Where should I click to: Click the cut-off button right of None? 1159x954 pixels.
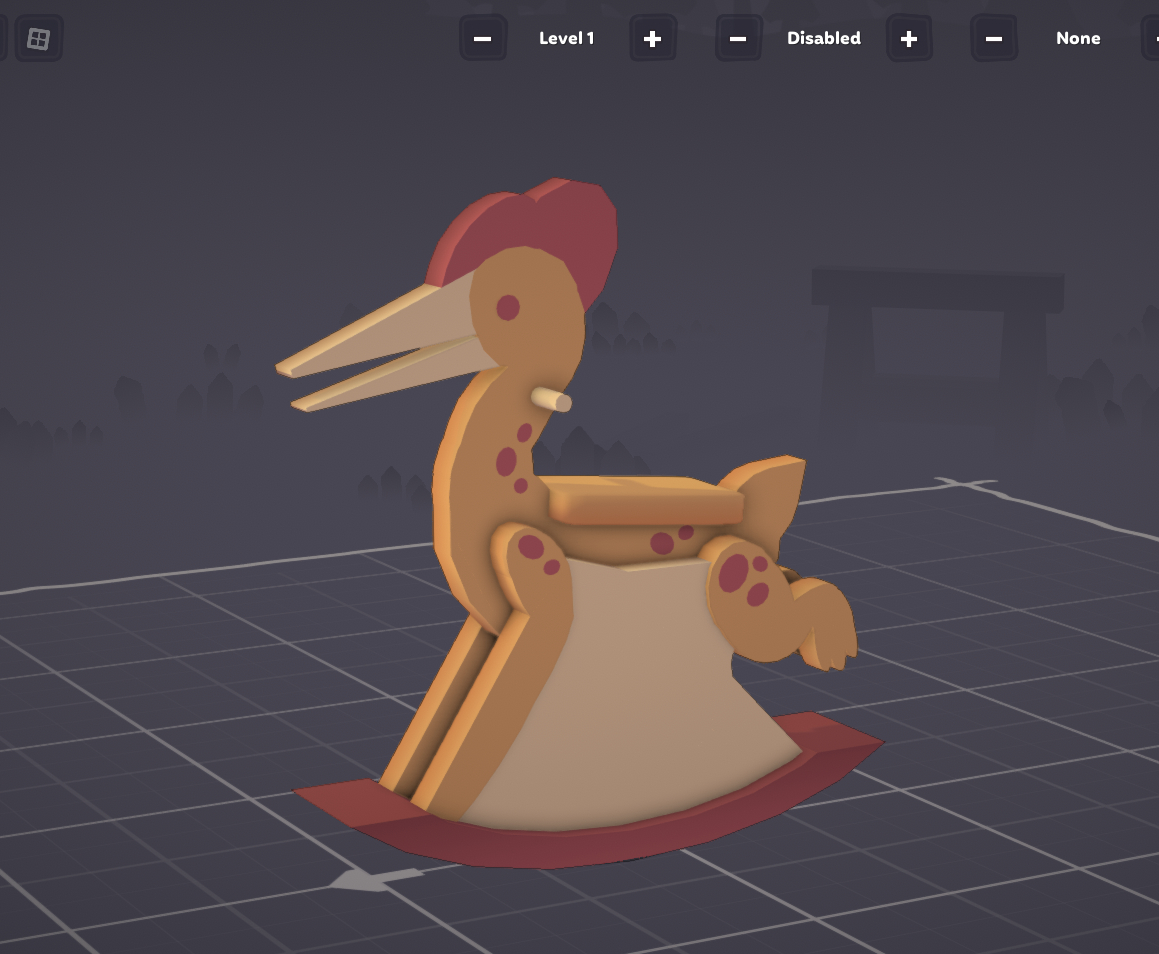click(1151, 39)
